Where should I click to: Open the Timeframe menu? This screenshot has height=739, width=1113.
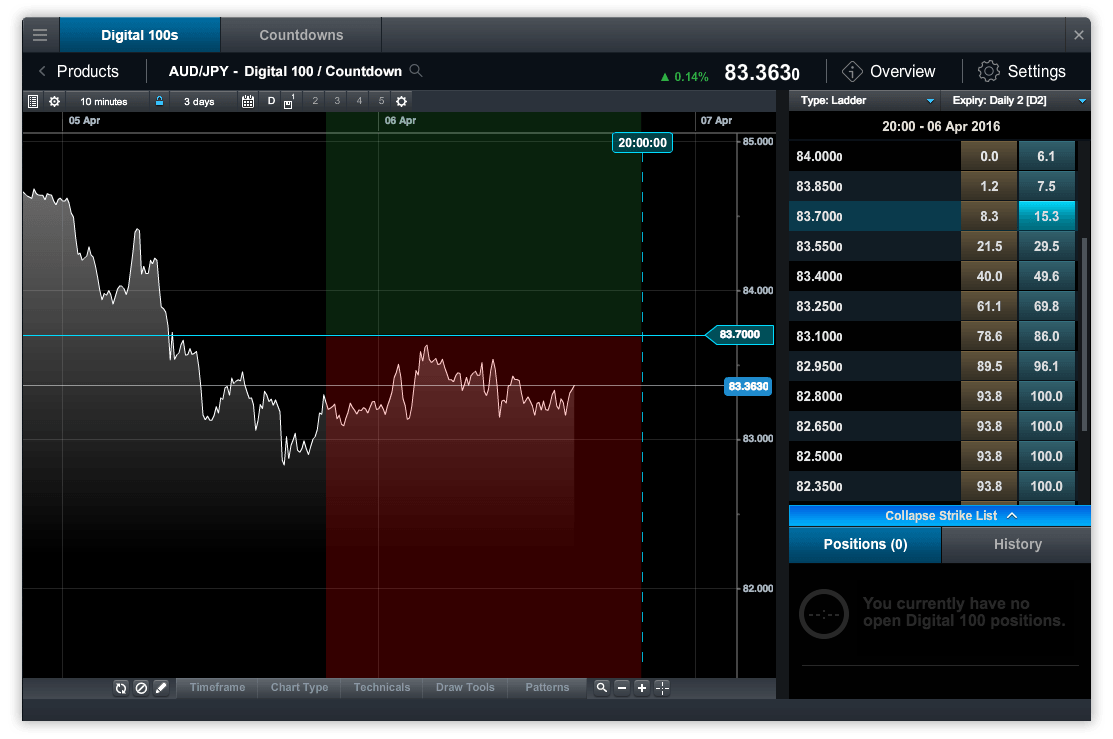point(217,688)
